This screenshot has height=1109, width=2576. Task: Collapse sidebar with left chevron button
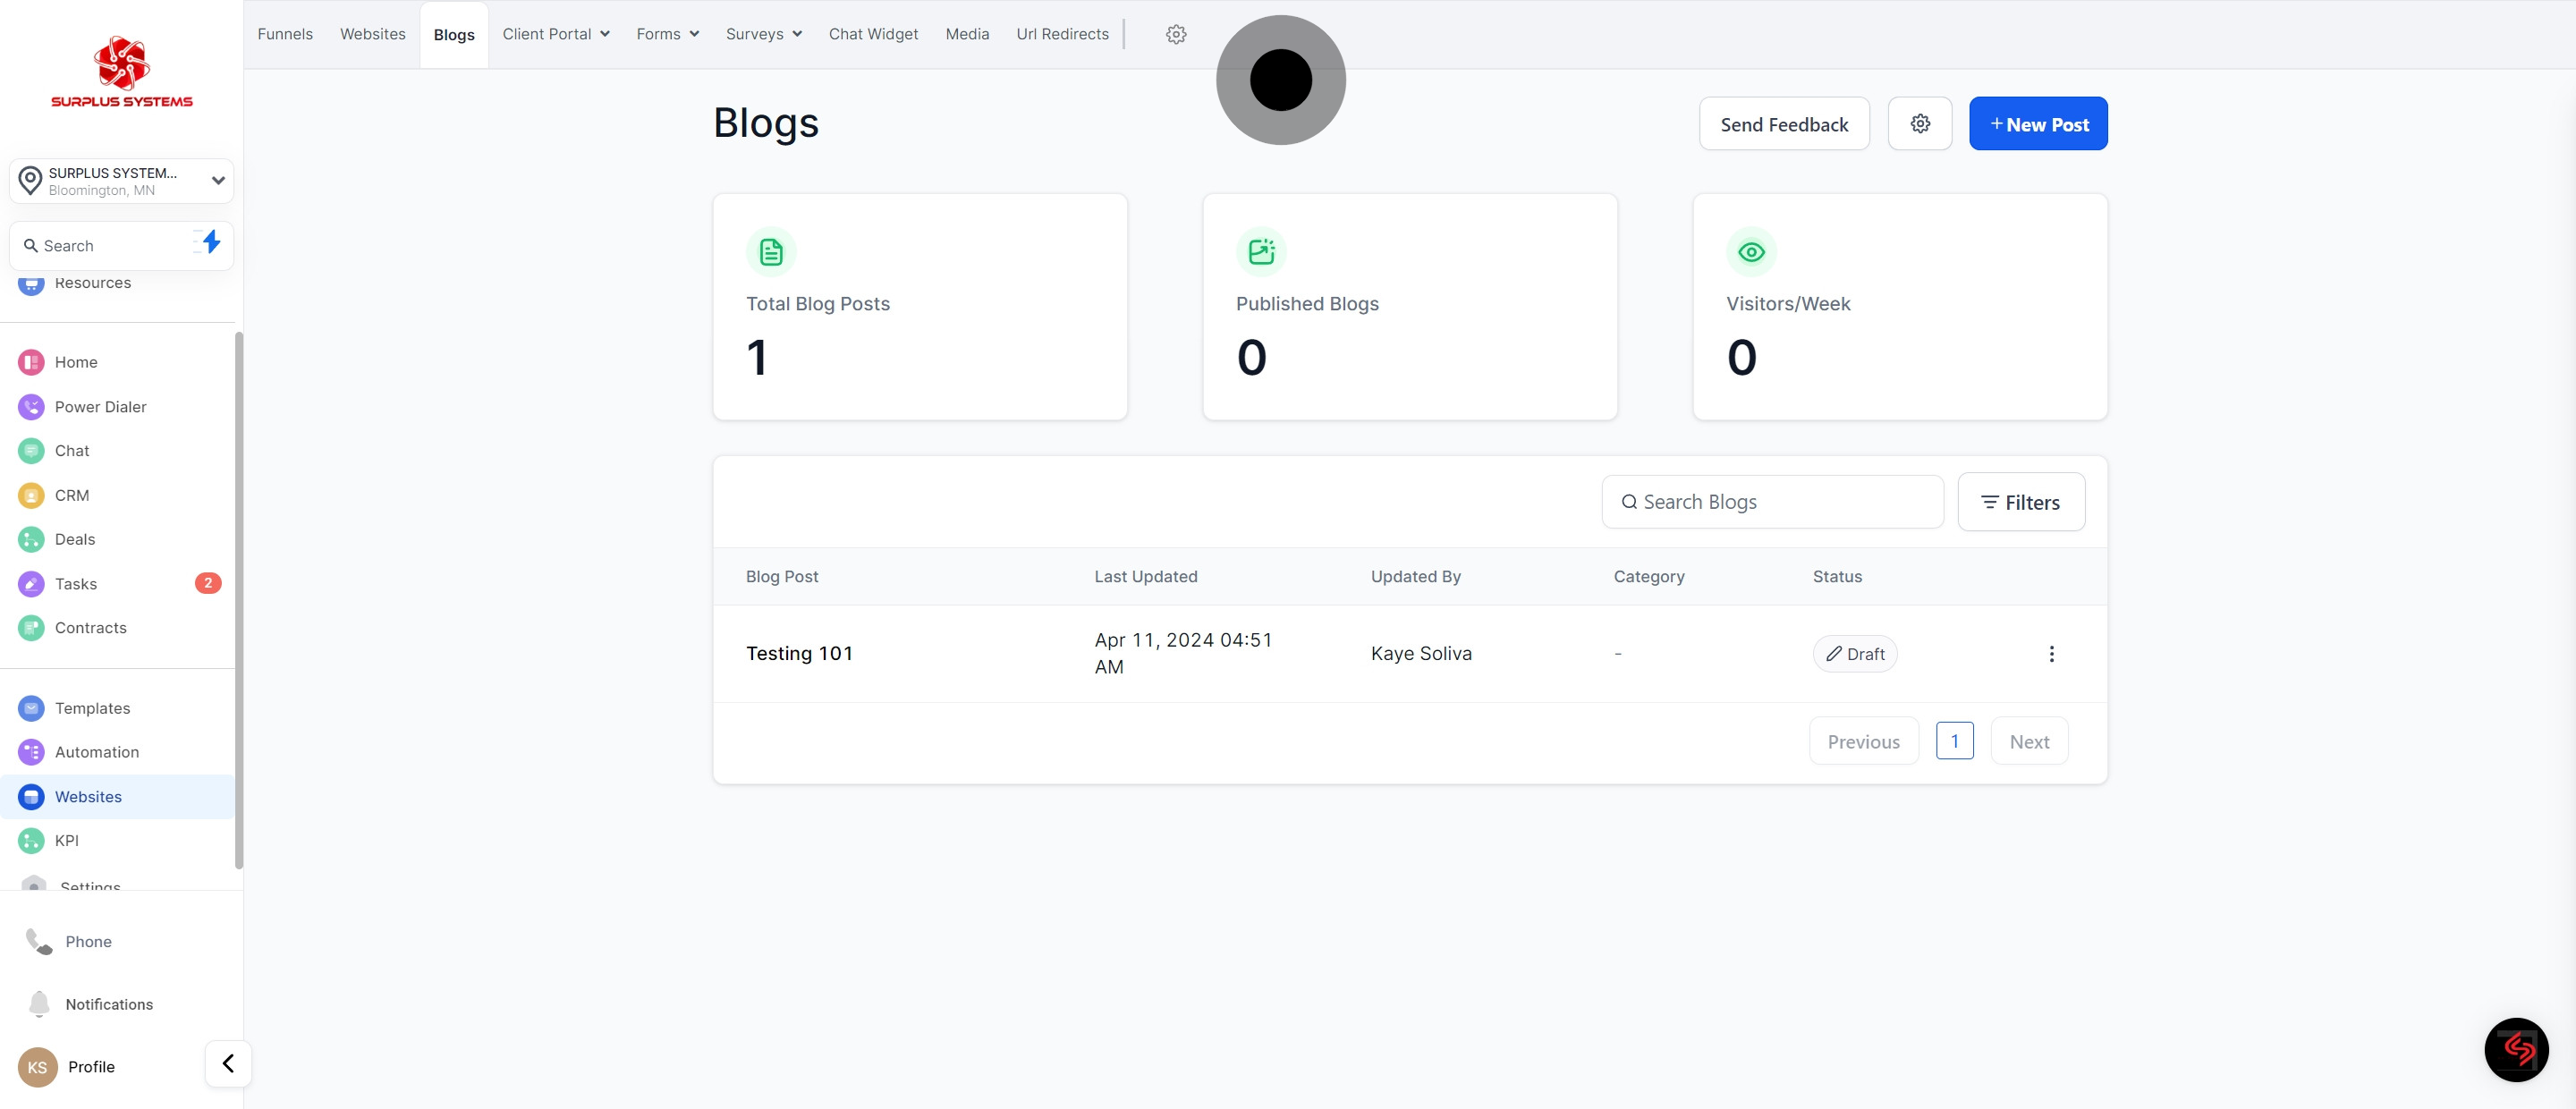[228, 1063]
